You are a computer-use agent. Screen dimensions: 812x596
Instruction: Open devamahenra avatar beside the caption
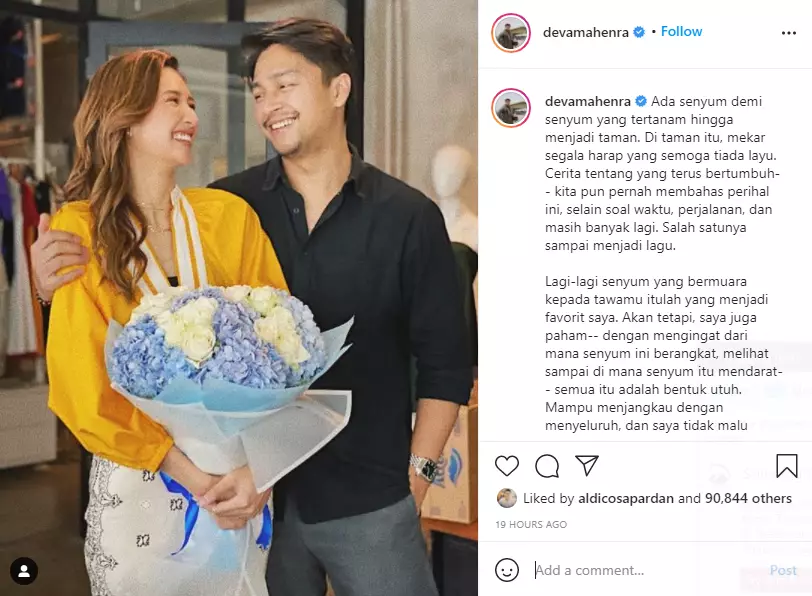tap(511, 108)
